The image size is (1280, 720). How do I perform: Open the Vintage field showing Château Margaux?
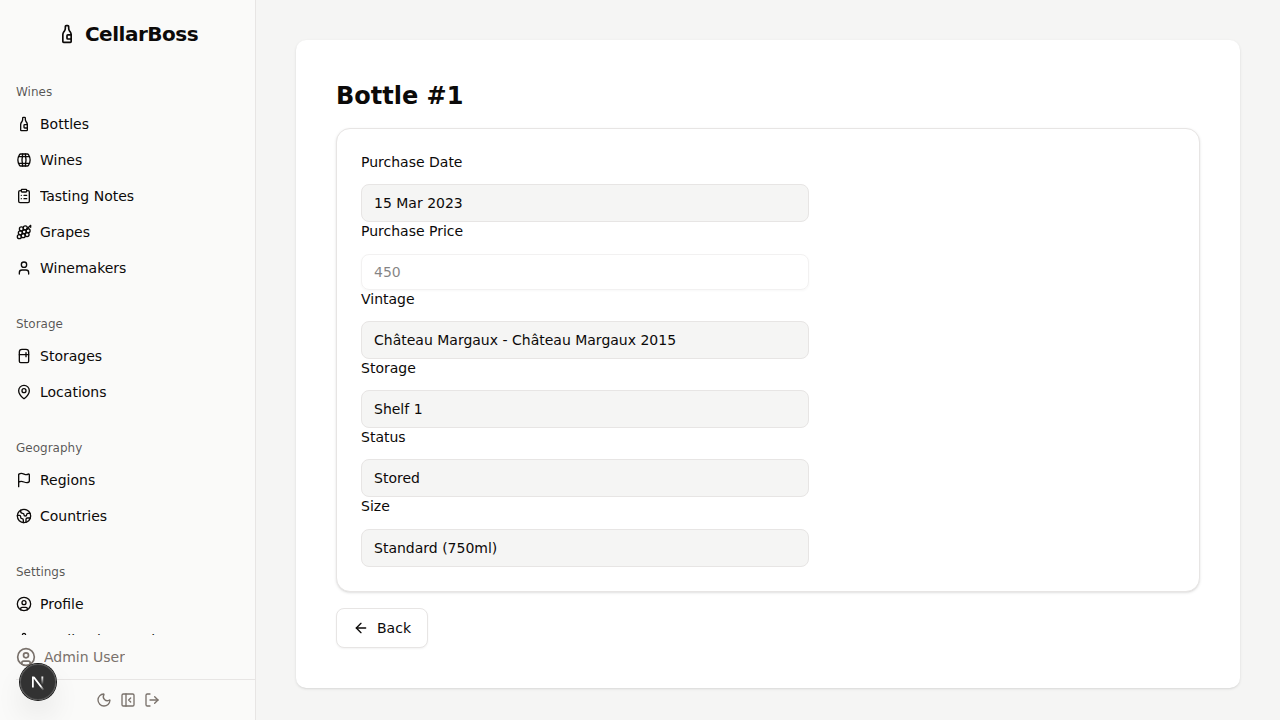(584, 340)
